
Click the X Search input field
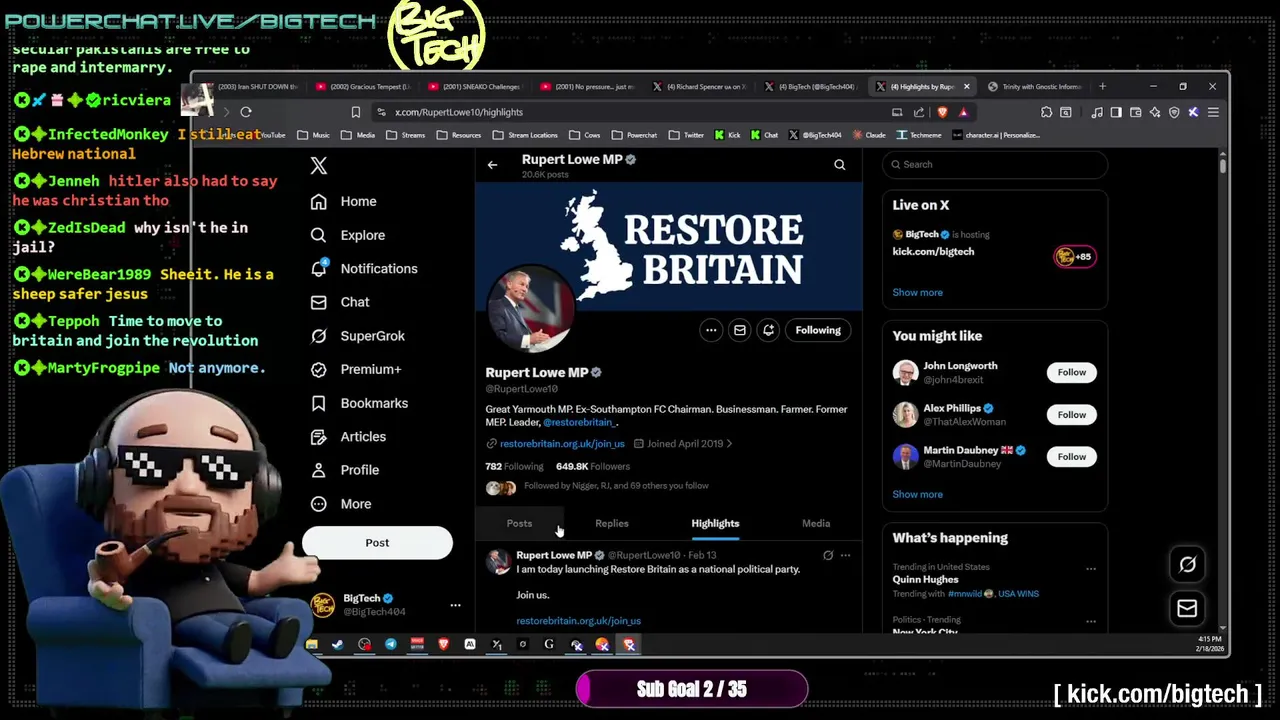click(x=995, y=165)
